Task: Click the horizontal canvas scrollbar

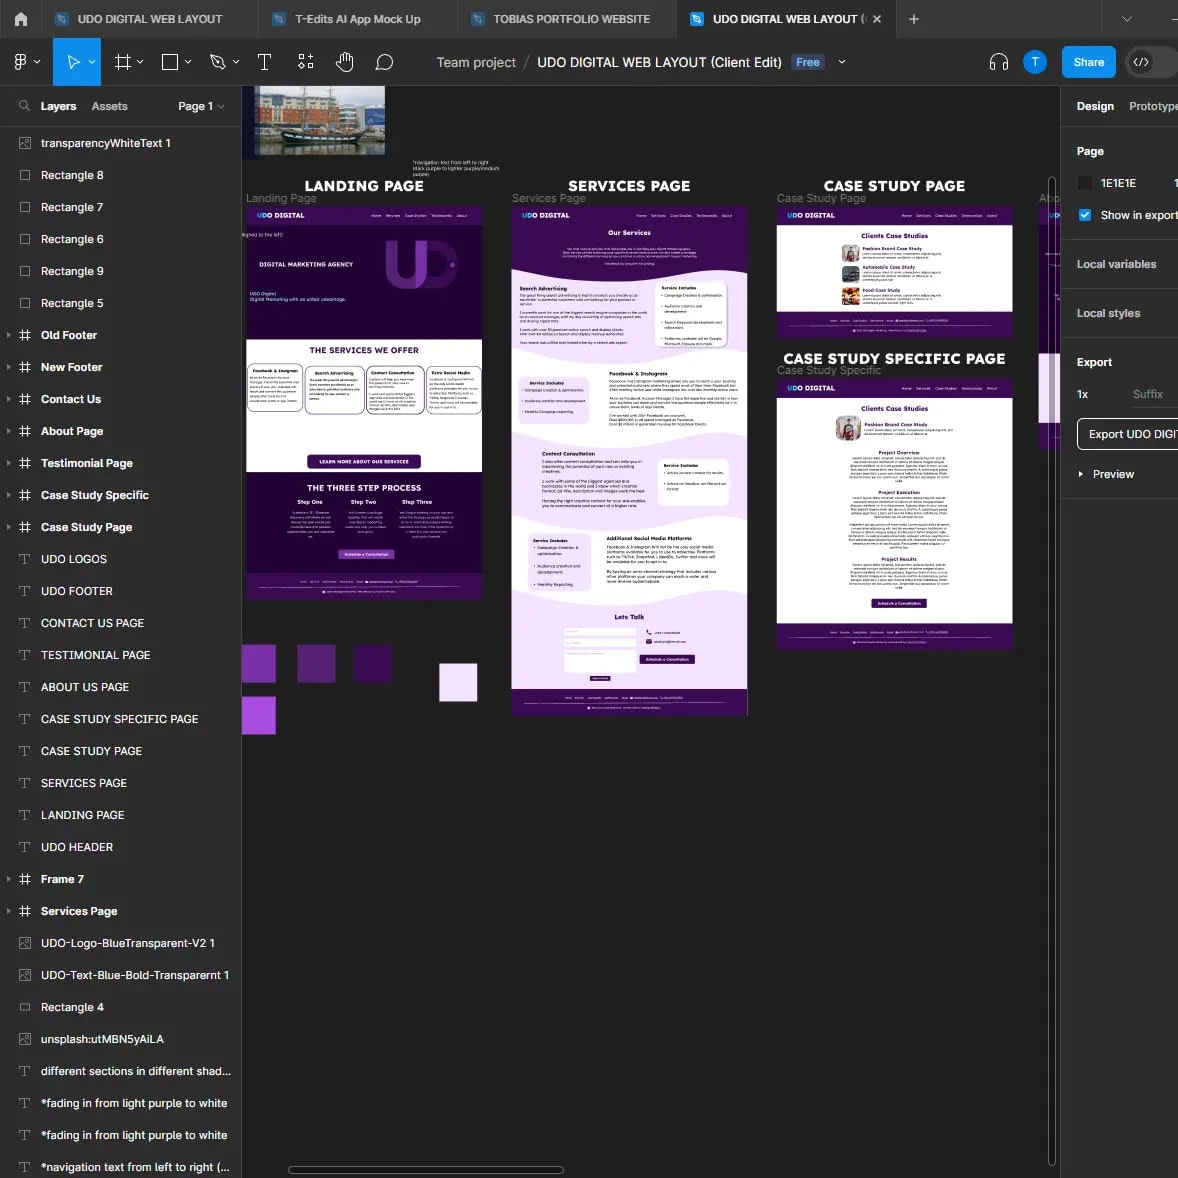Action: coord(426,1170)
